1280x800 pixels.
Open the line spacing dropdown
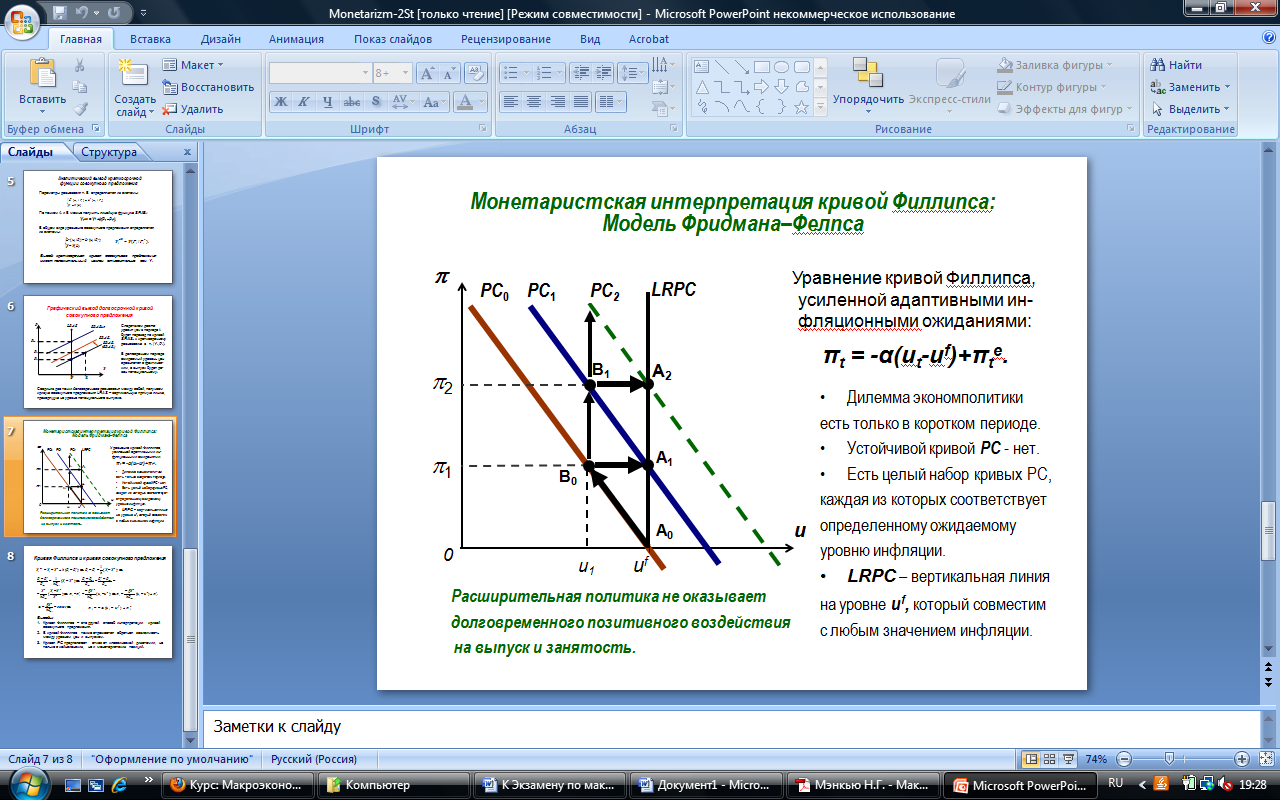633,73
